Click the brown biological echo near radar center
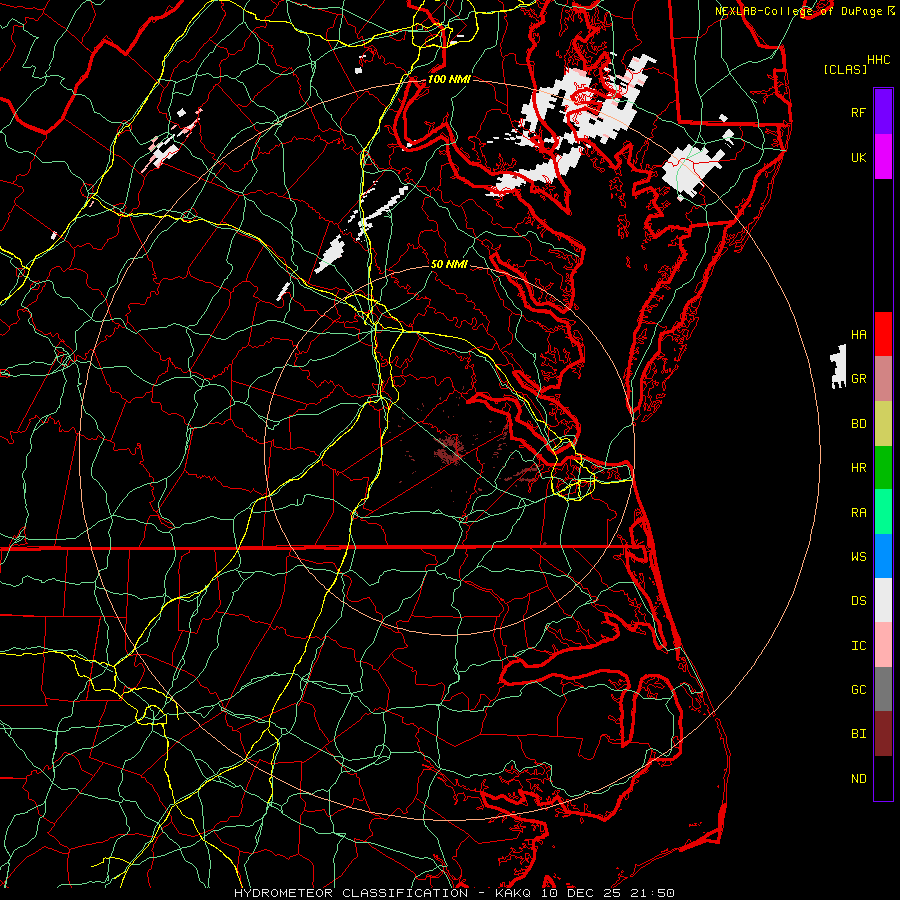 pos(449,448)
